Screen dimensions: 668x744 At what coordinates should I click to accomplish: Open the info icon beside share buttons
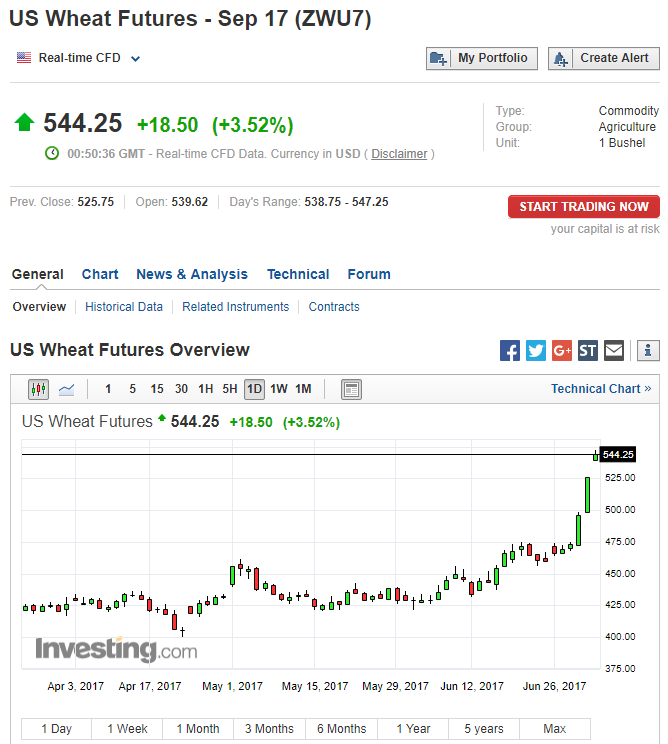[x=649, y=350]
